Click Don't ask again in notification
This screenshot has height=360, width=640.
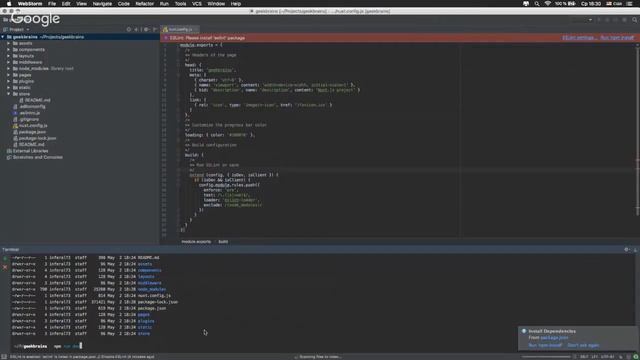point(583,345)
